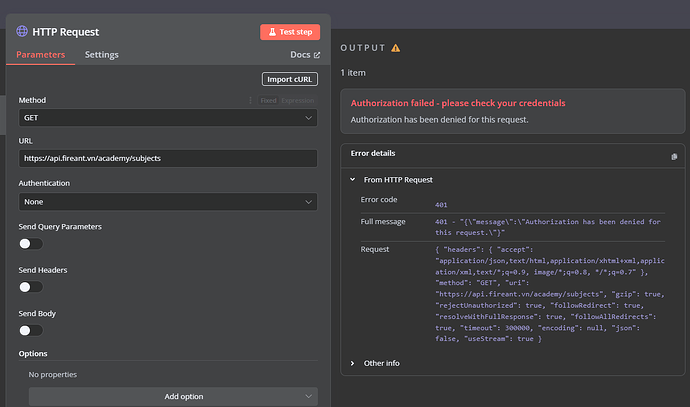Open the Add option dropdown
This screenshot has height=407, width=690.
(x=173, y=396)
